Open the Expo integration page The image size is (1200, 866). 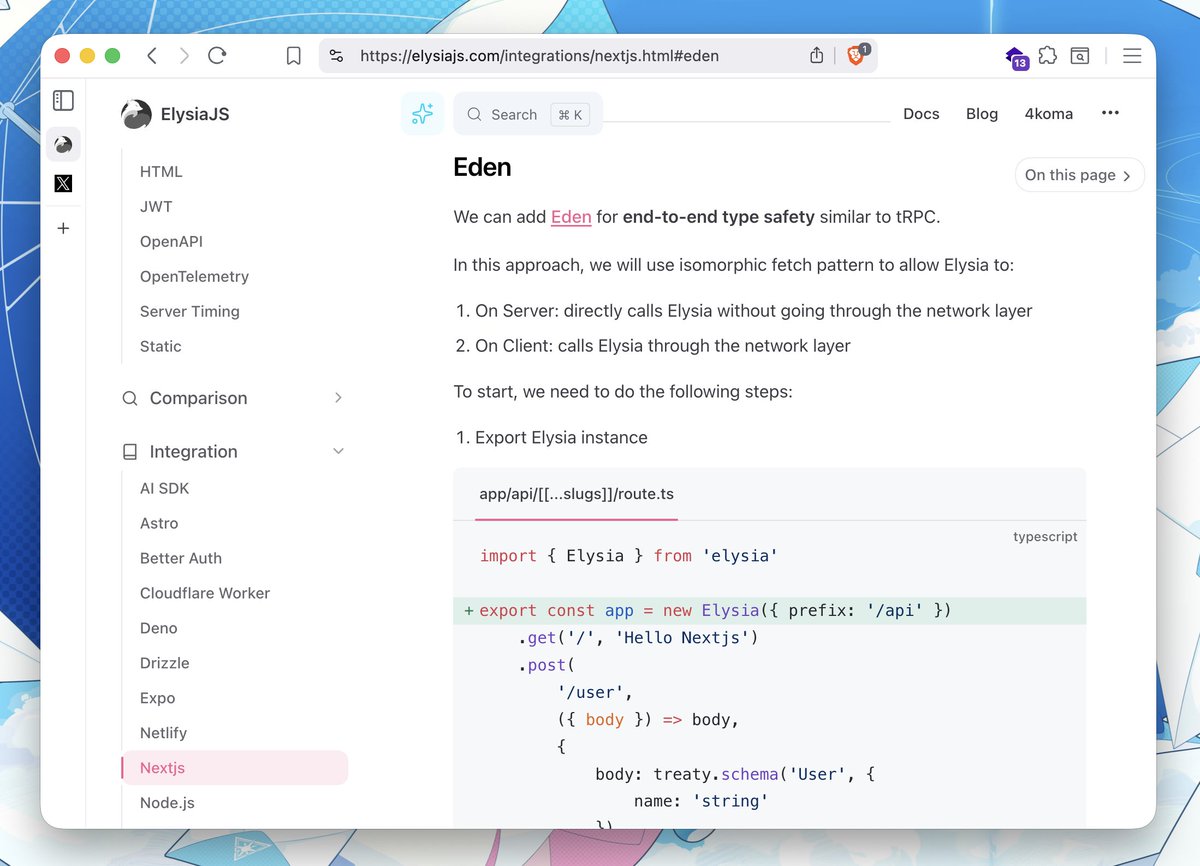(x=158, y=699)
